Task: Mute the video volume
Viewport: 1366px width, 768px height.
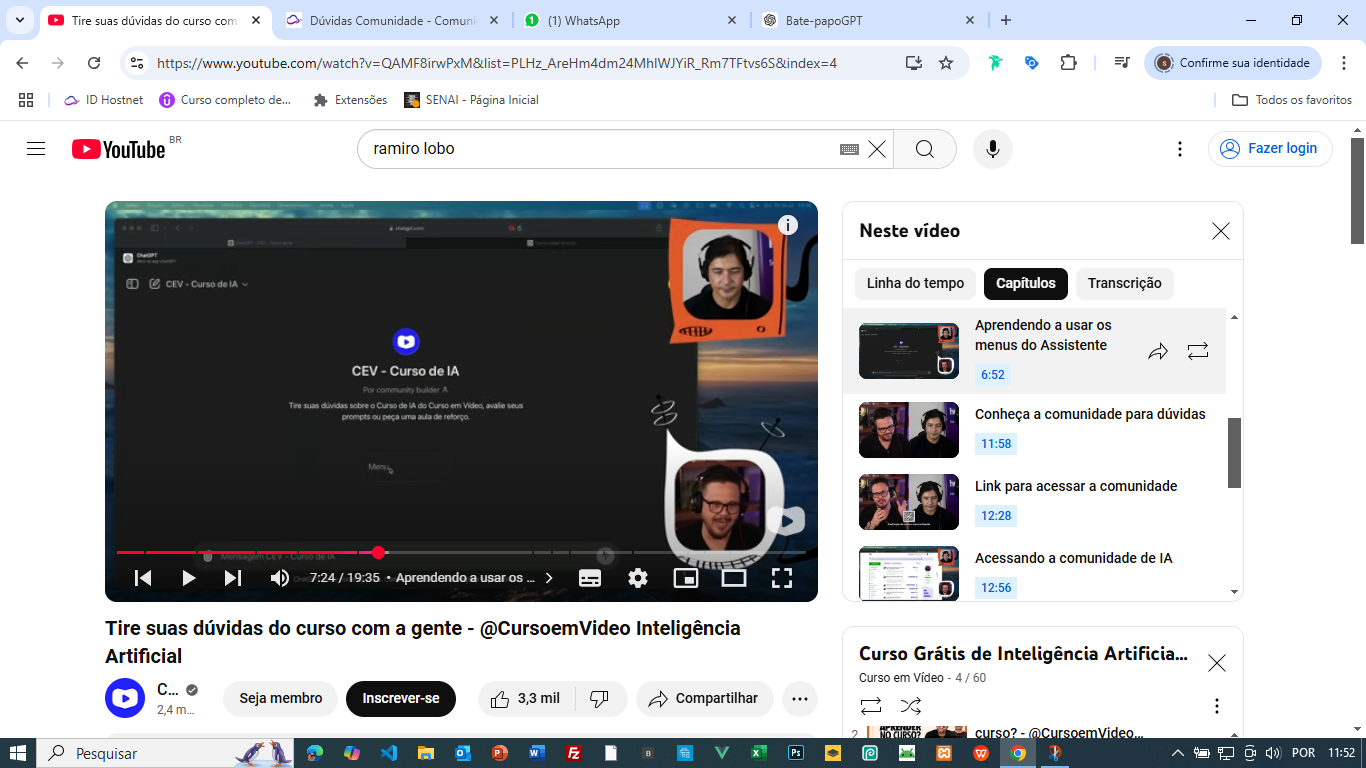Action: click(280, 578)
